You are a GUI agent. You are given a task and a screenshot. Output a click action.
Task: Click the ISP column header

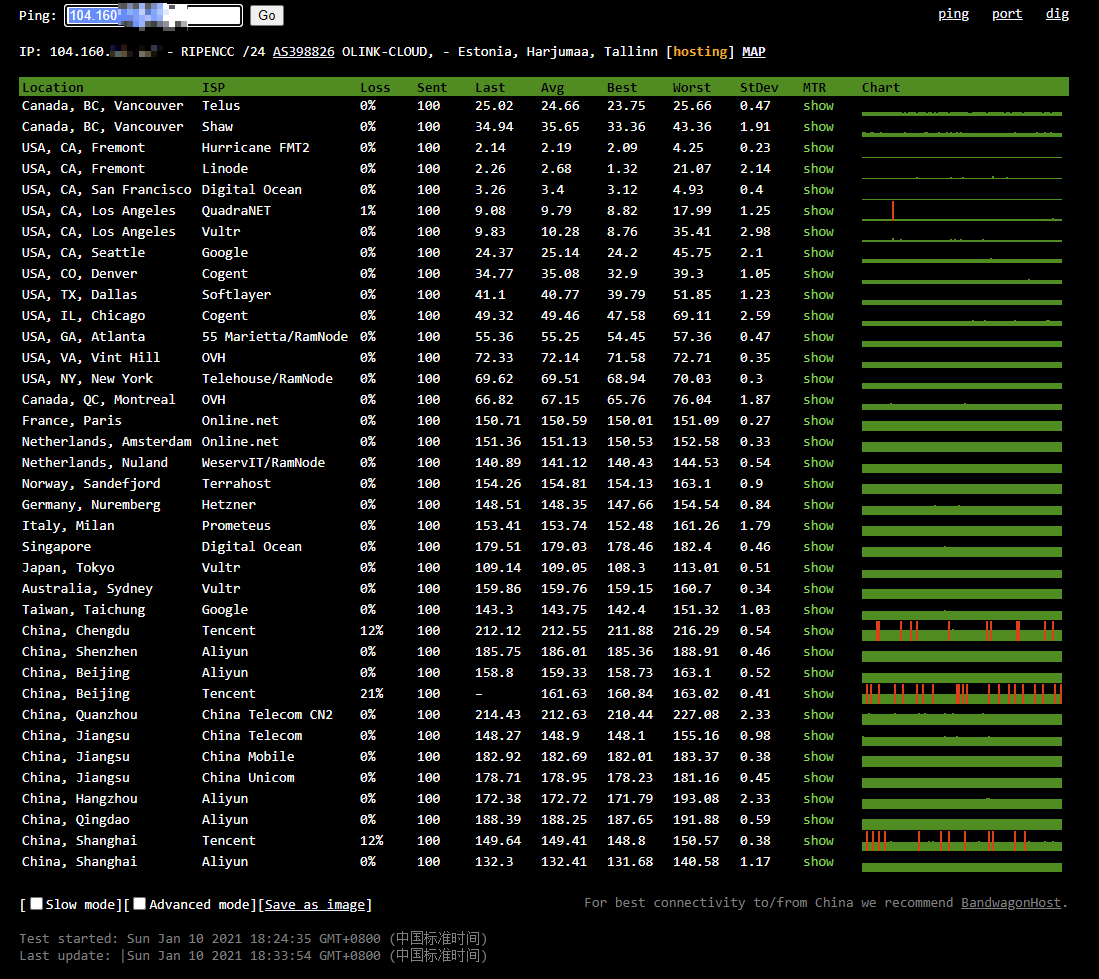click(214, 88)
